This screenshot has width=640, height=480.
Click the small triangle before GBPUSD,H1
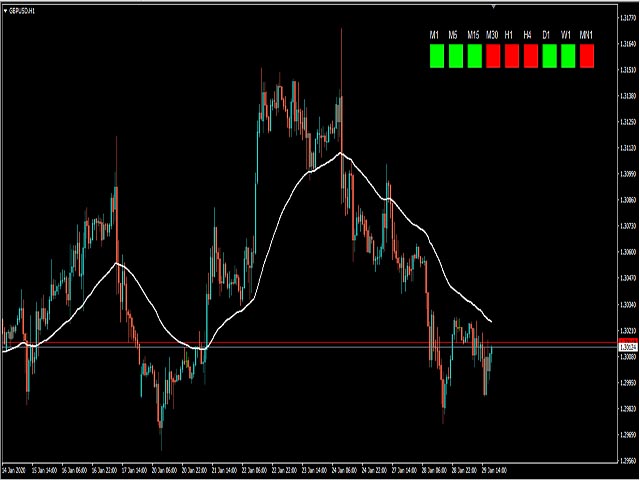(5, 11)
